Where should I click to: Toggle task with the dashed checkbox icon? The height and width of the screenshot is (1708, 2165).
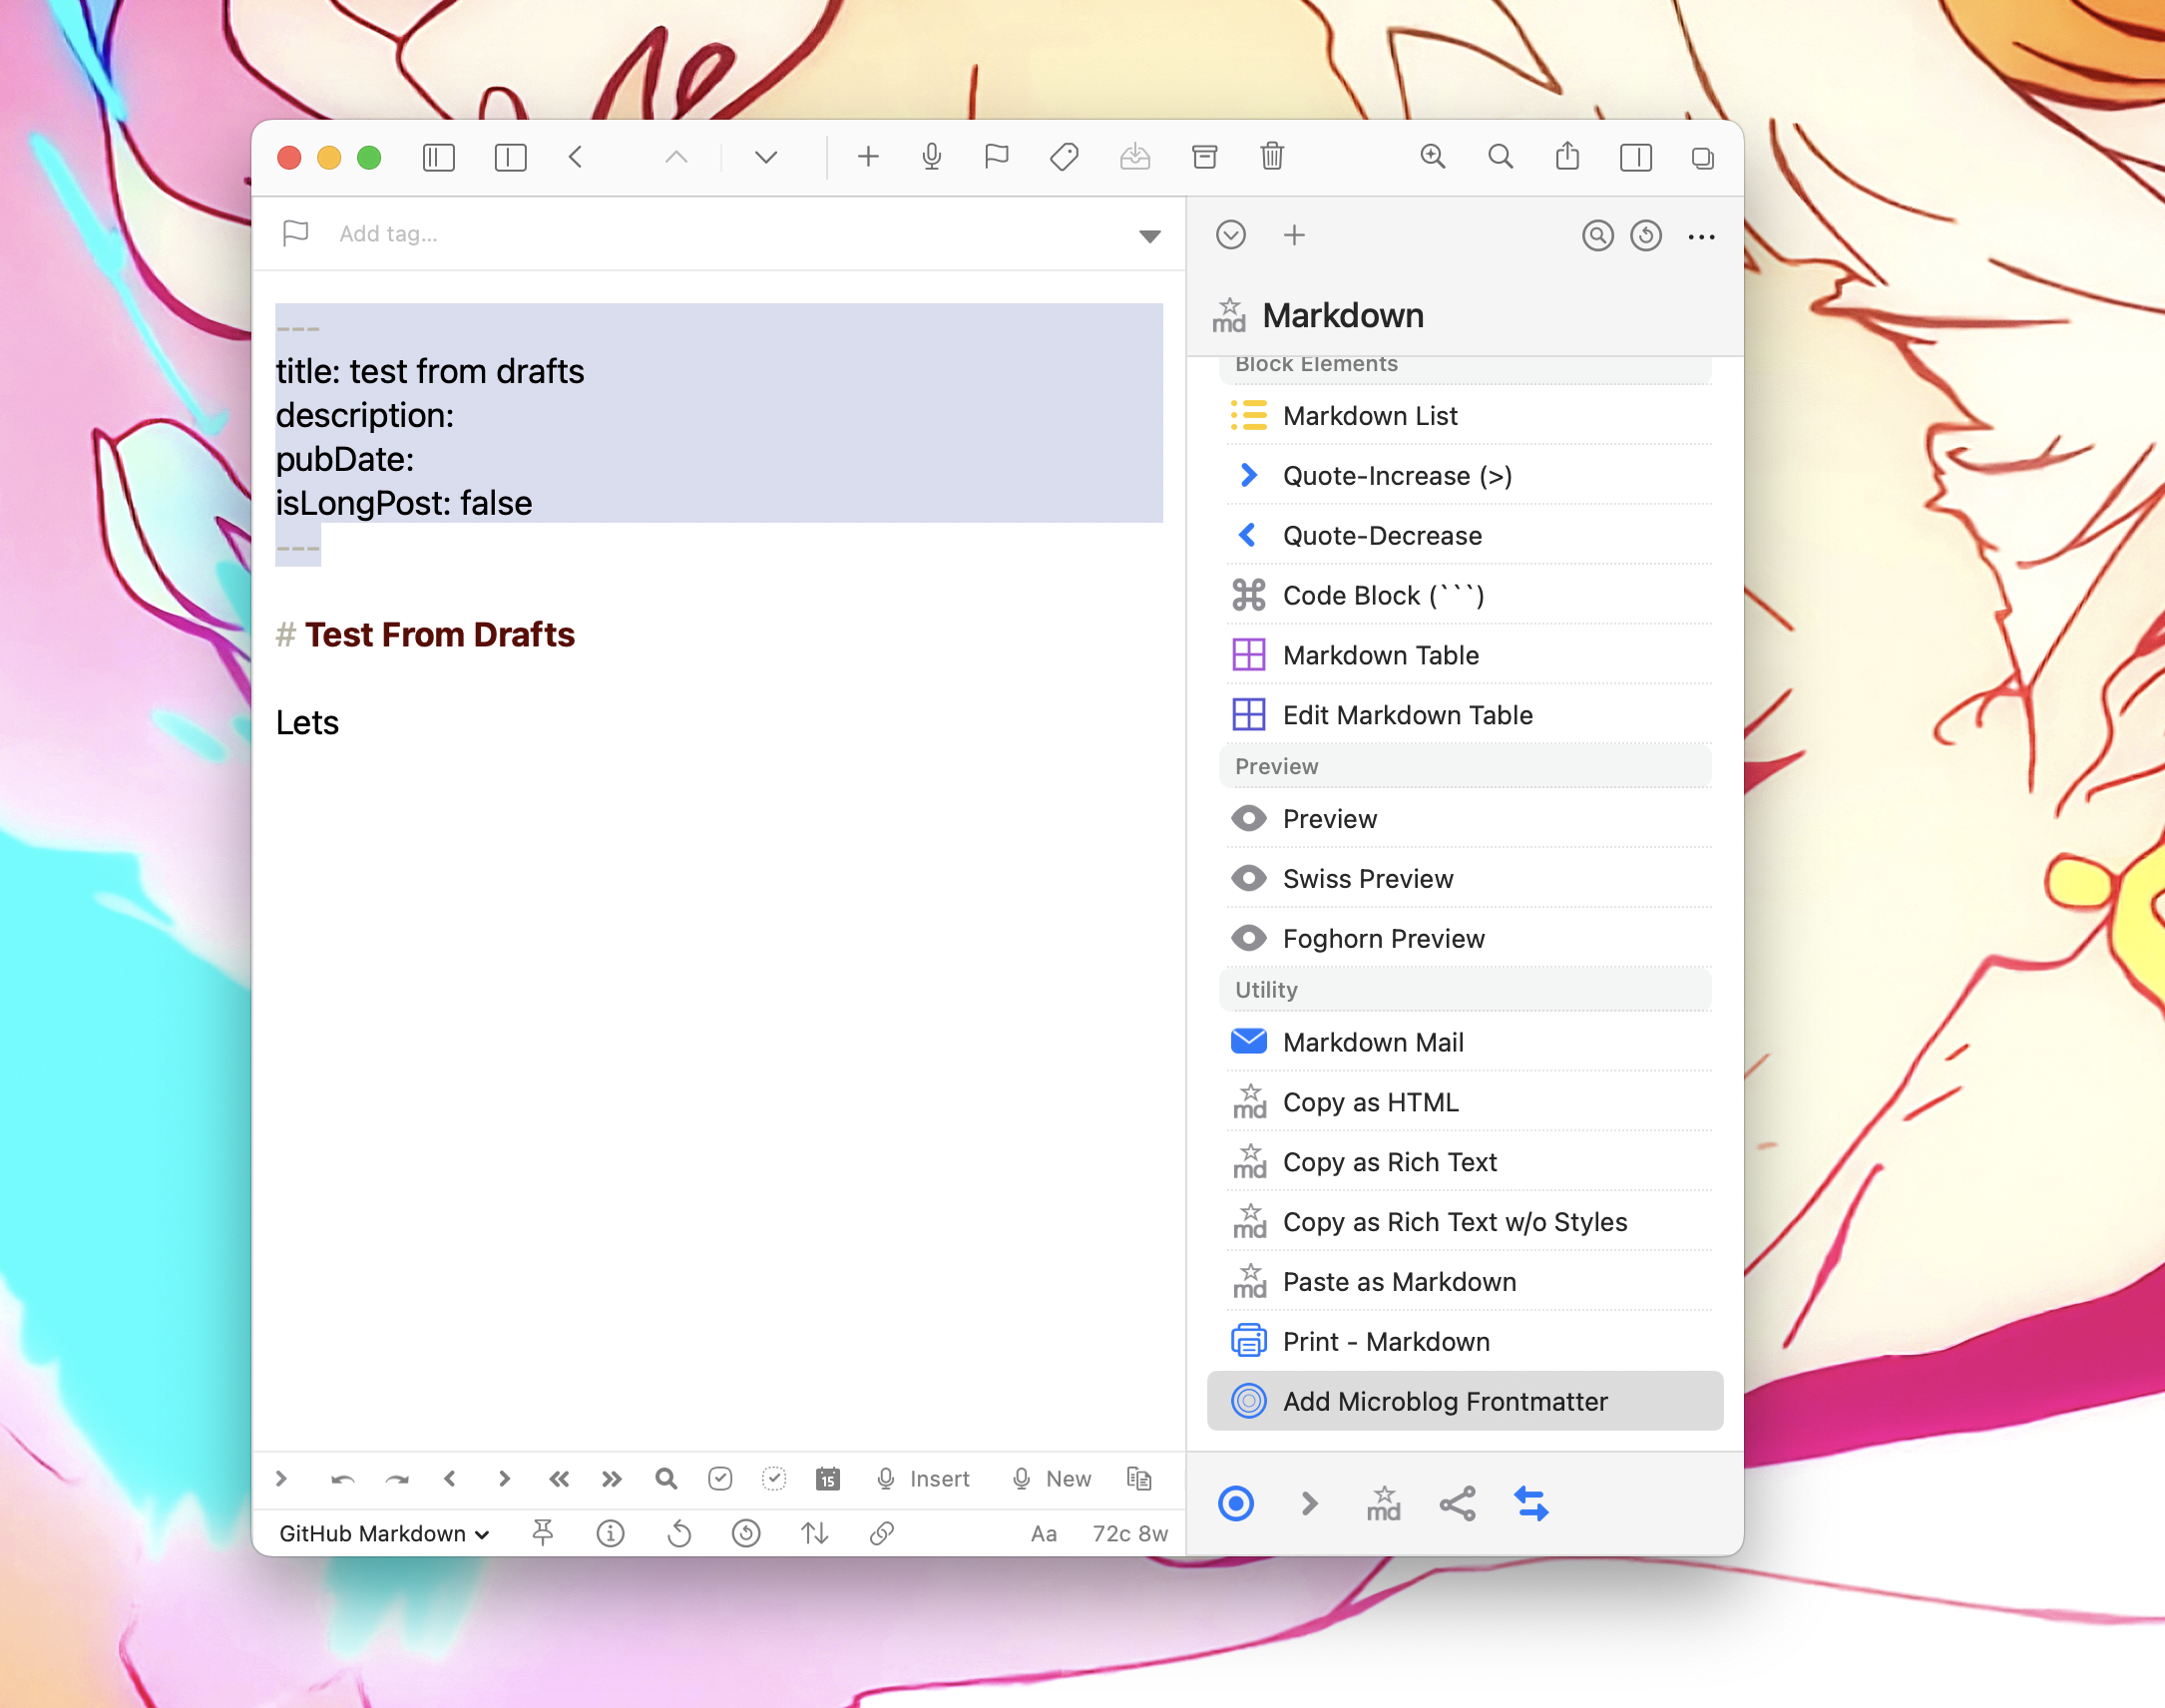tap(774, 1478)
